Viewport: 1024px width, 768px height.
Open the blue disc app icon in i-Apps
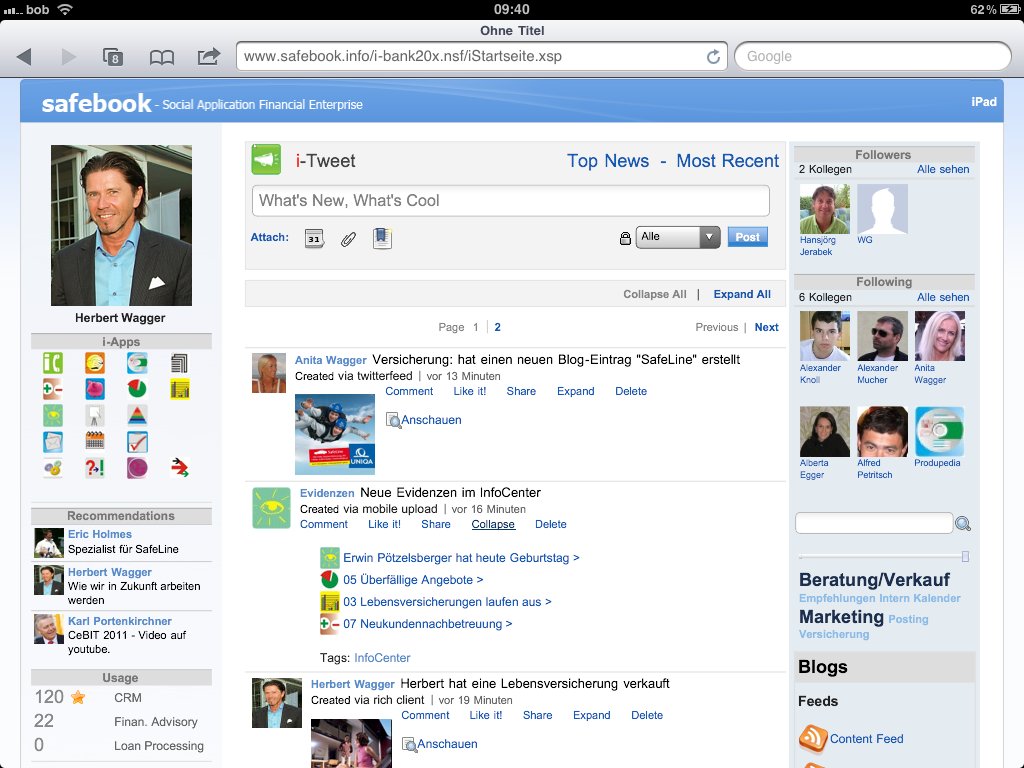[136, 363]
